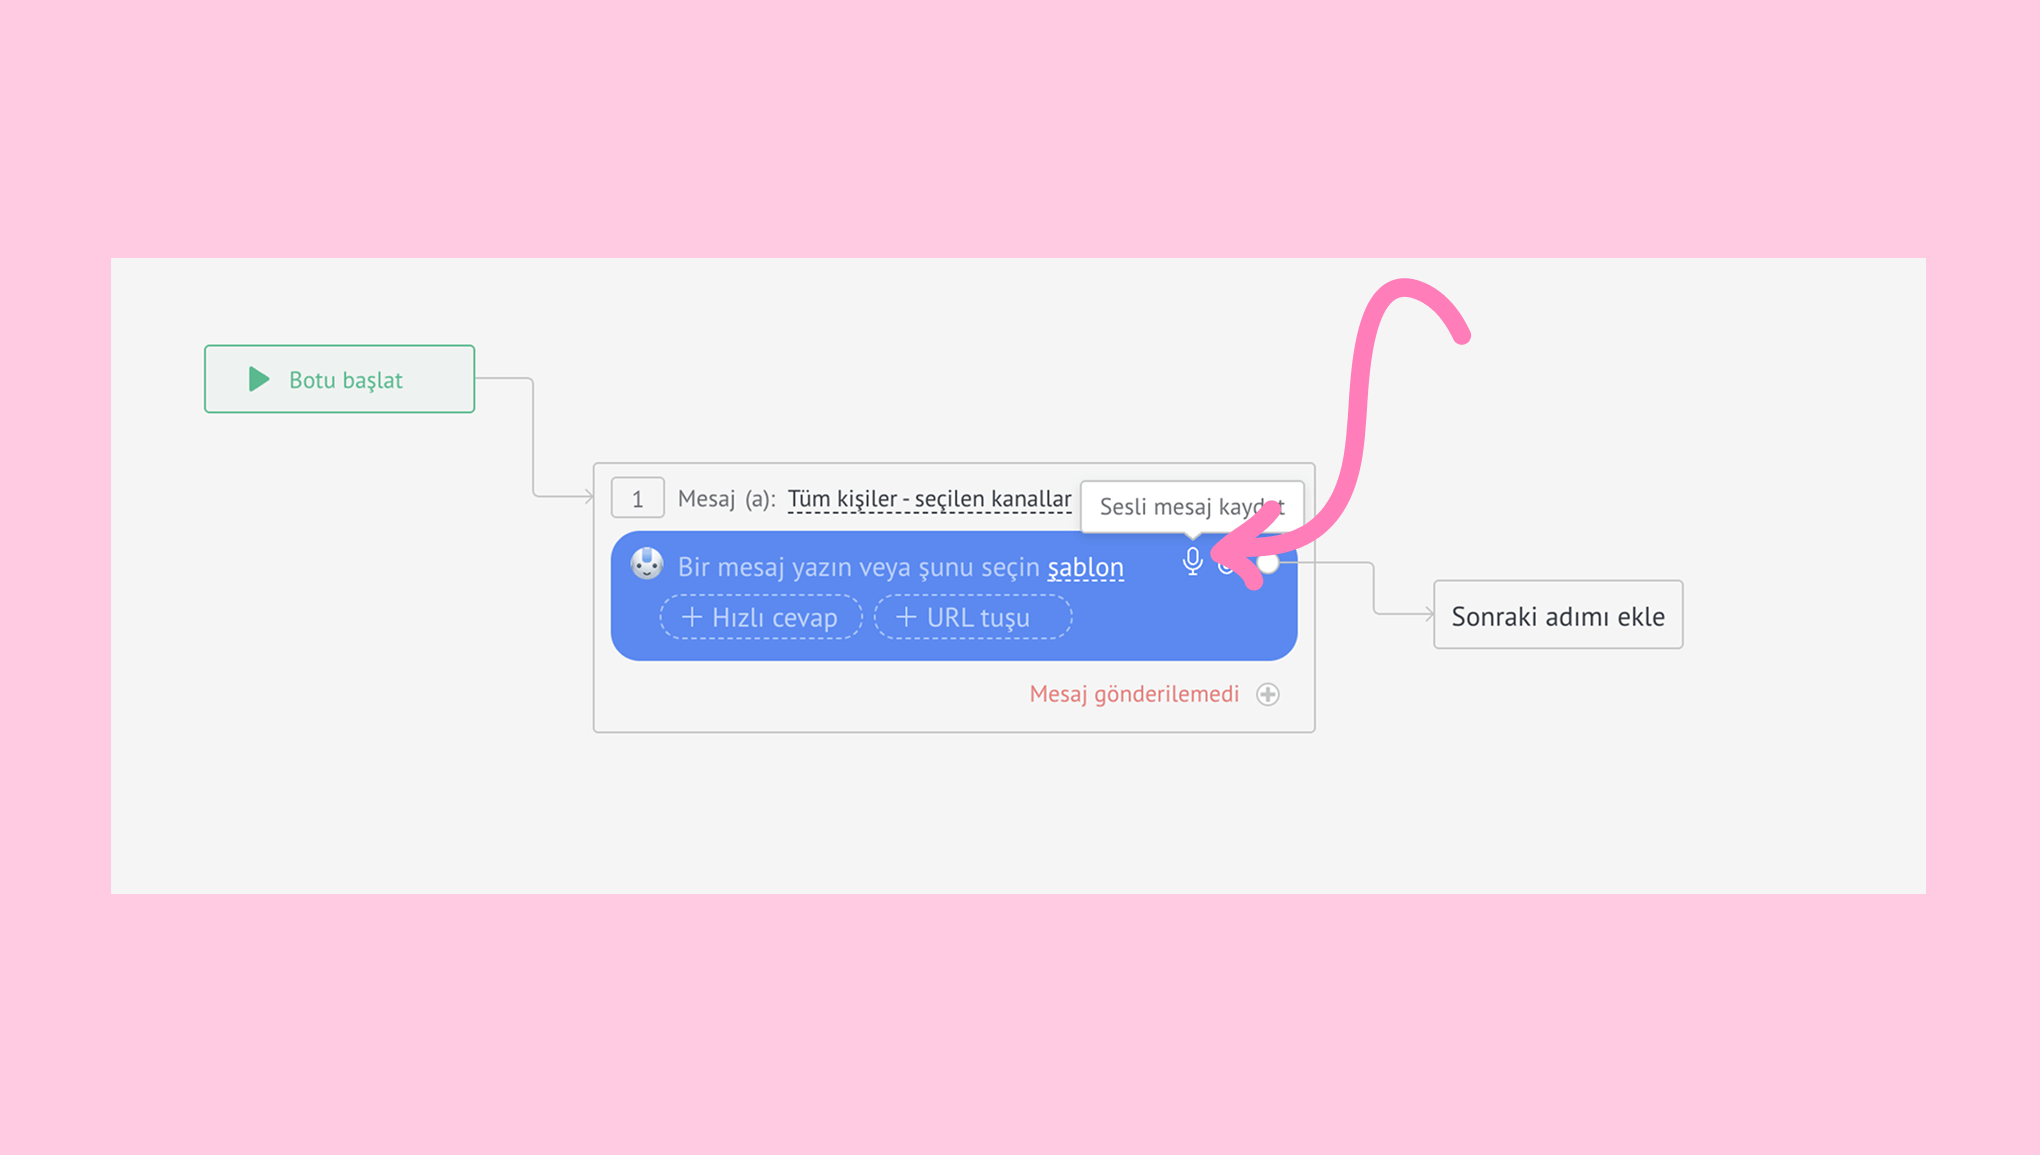The width and height of the screenshot is (2040, 1155).
Task: Click the Mesaj (a): label
Action: click(726, 499)
